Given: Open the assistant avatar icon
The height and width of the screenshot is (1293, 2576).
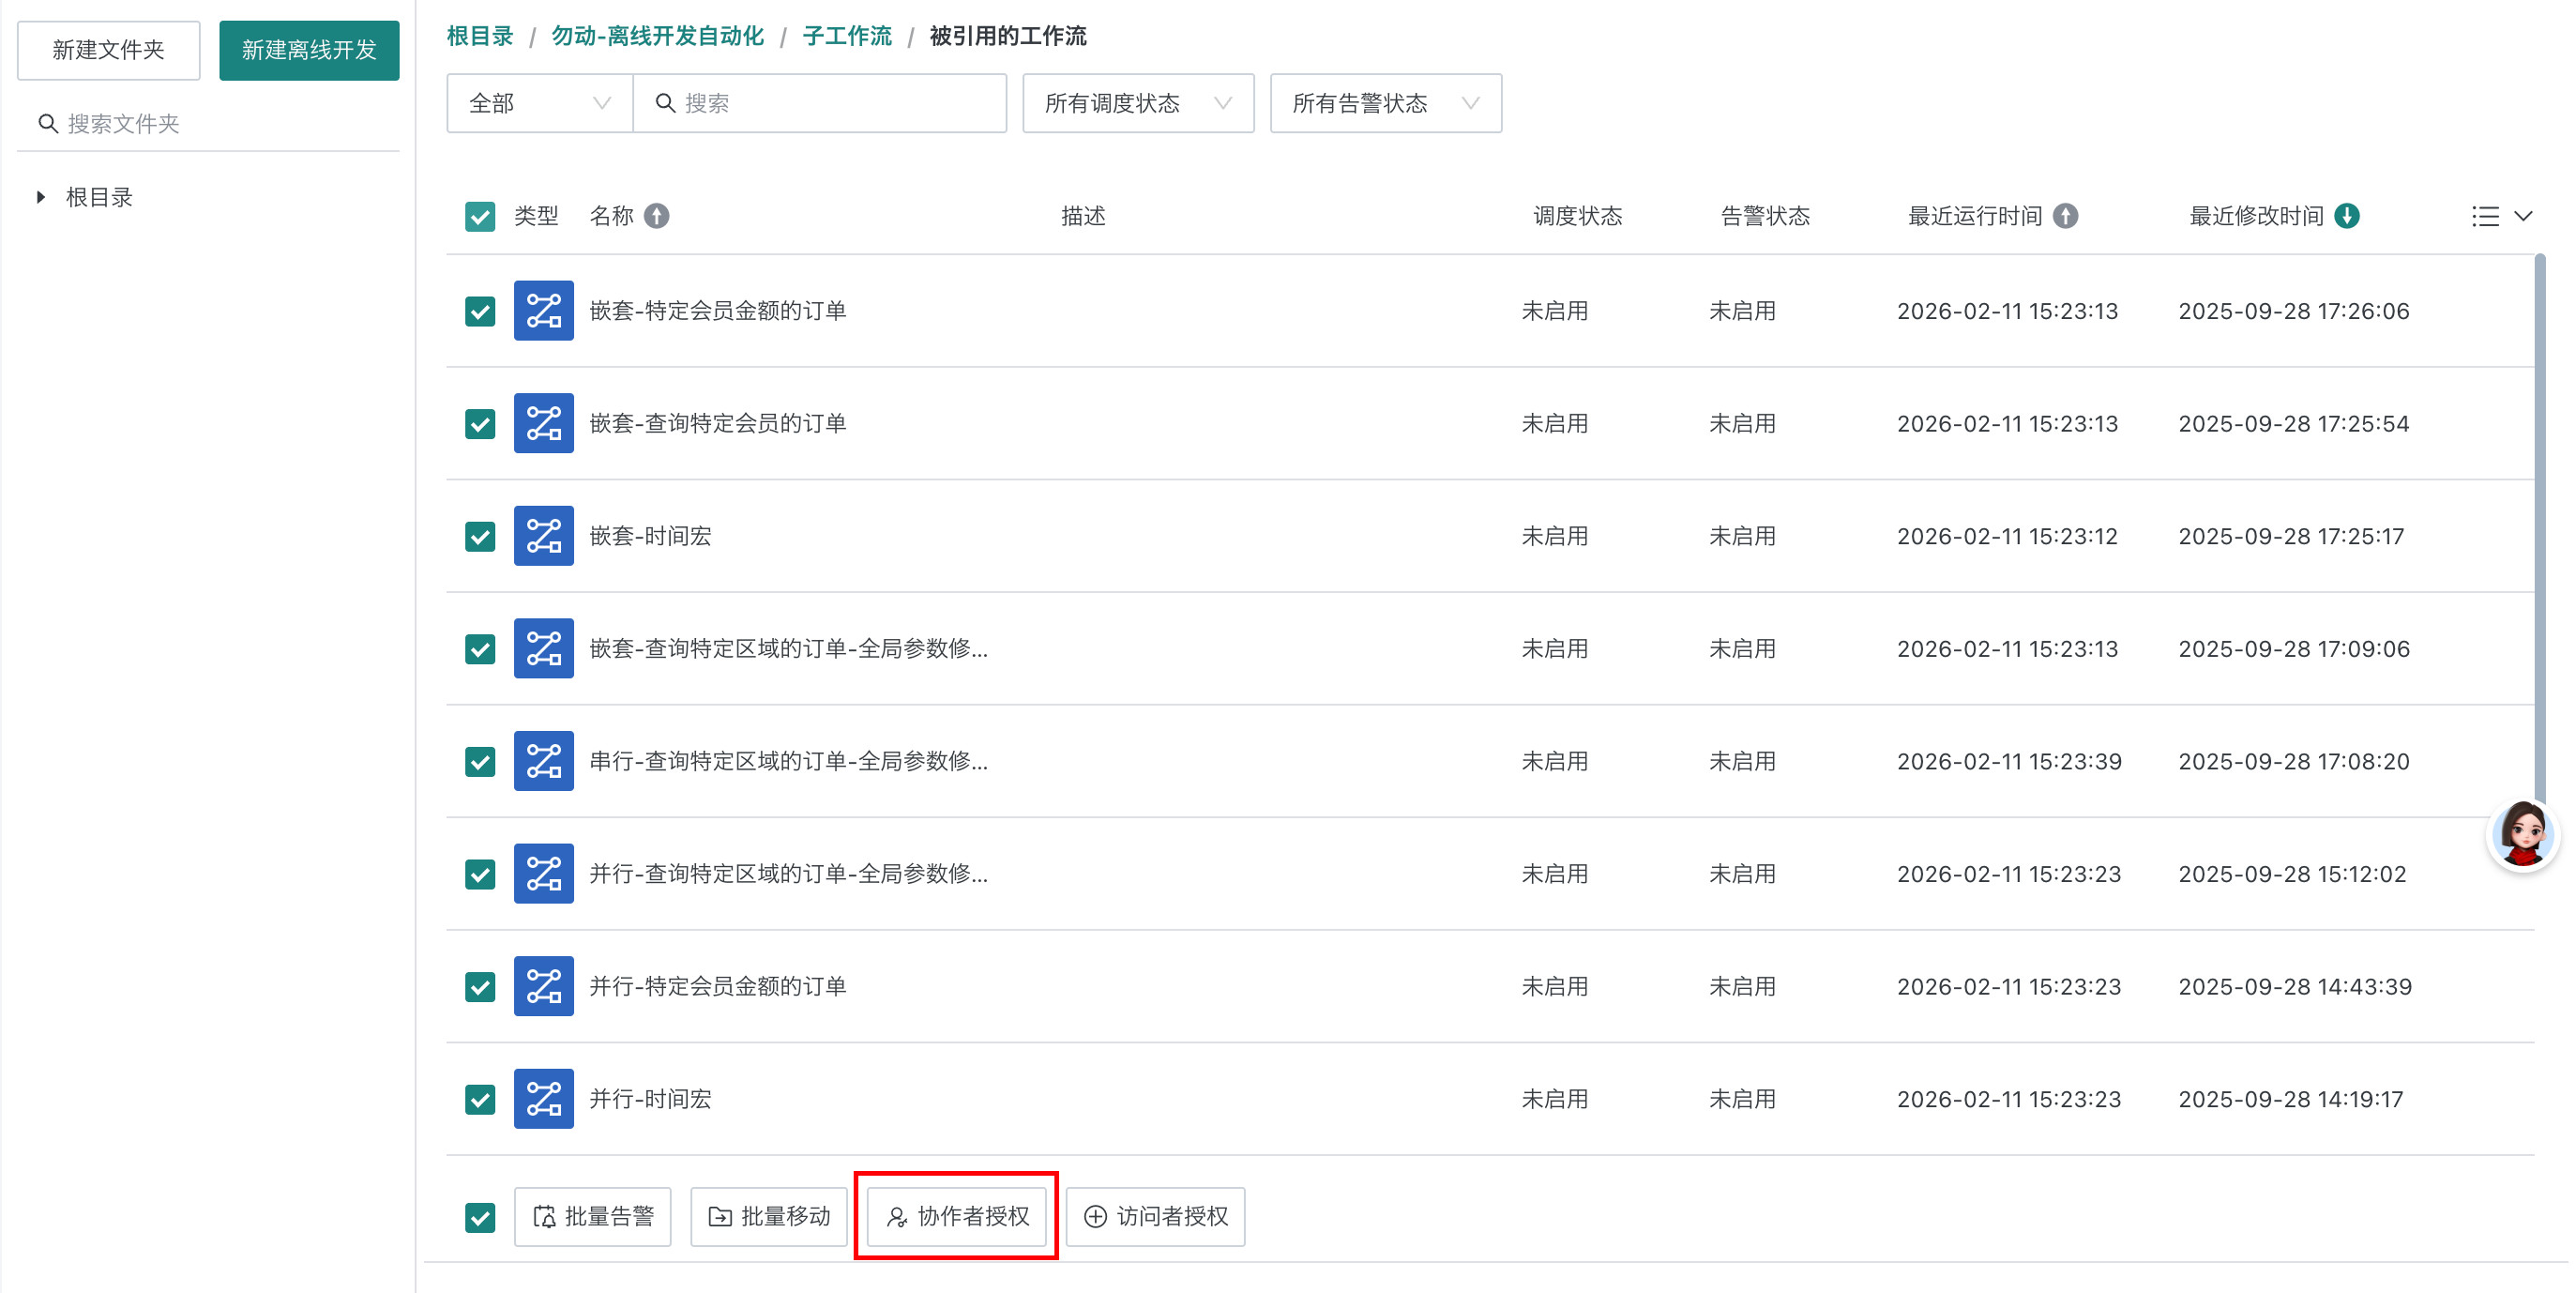Looking at the screenshot, I should (2521, 835).
